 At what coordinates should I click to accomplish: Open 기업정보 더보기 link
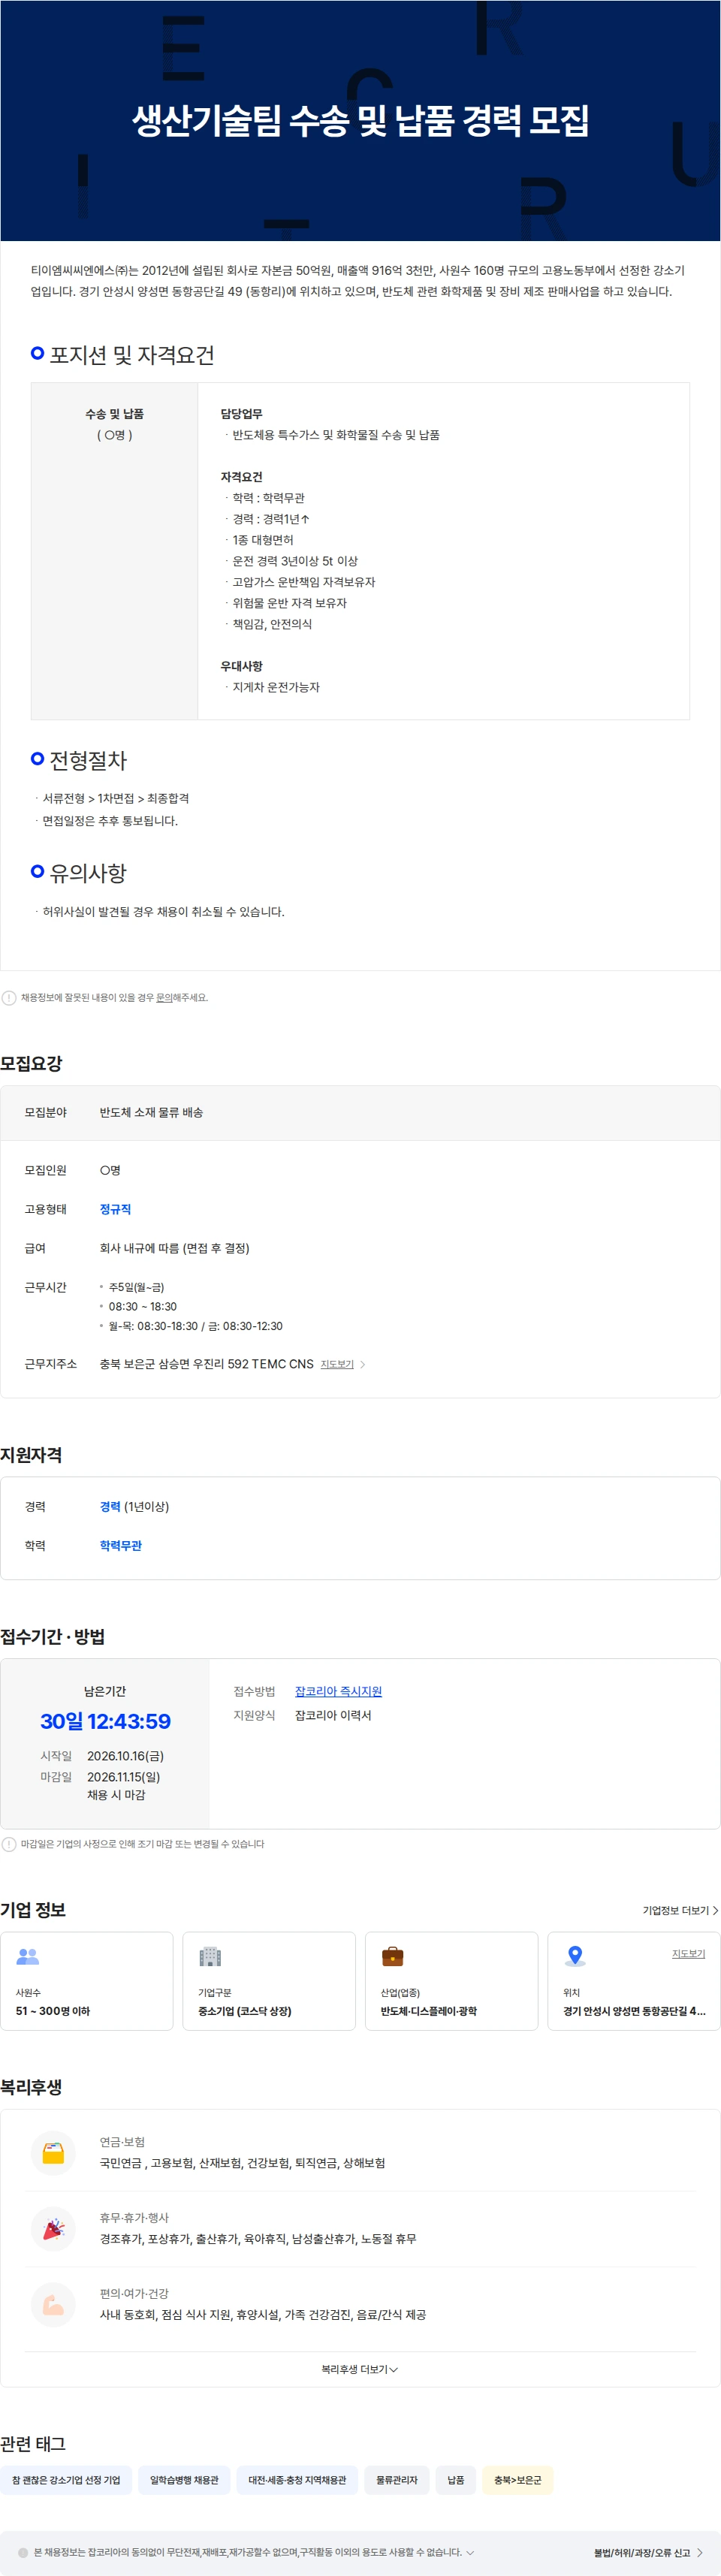pyautogui.click(x=680, y=1910)
